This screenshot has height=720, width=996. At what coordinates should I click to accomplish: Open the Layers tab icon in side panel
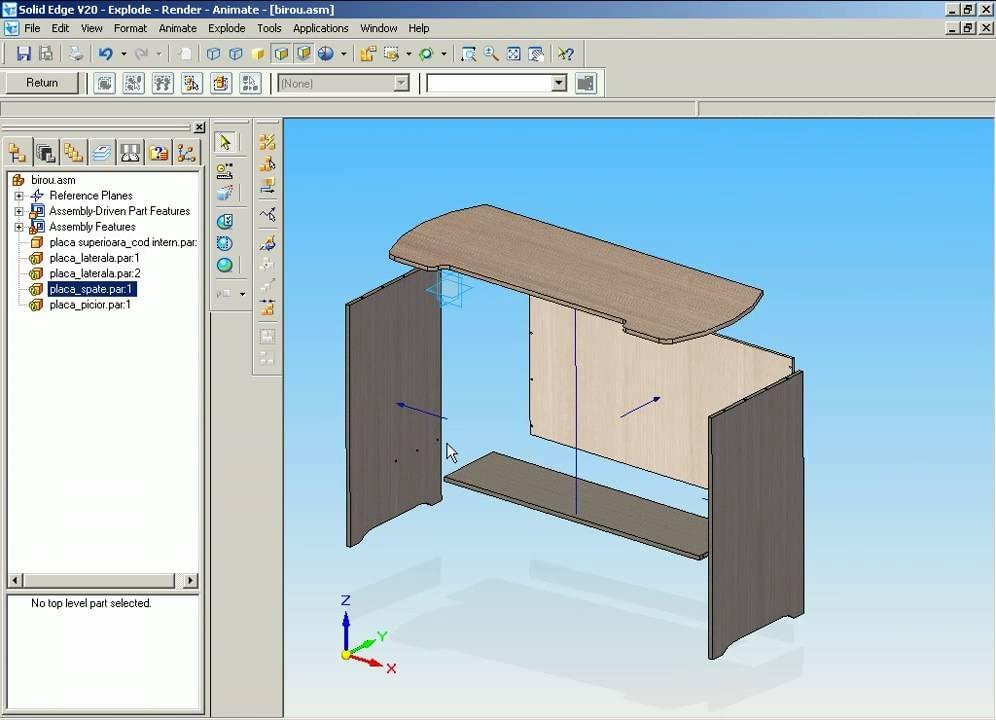(101, 153)
